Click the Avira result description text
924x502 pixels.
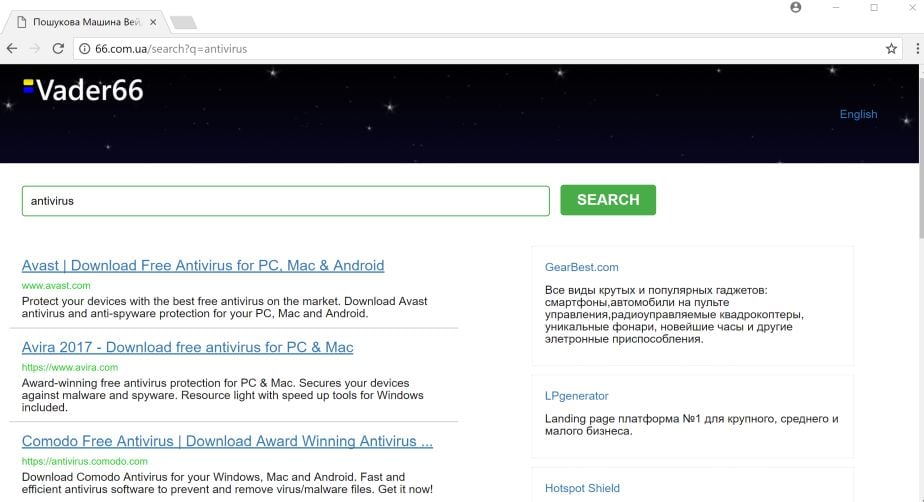tap(222, 395)
